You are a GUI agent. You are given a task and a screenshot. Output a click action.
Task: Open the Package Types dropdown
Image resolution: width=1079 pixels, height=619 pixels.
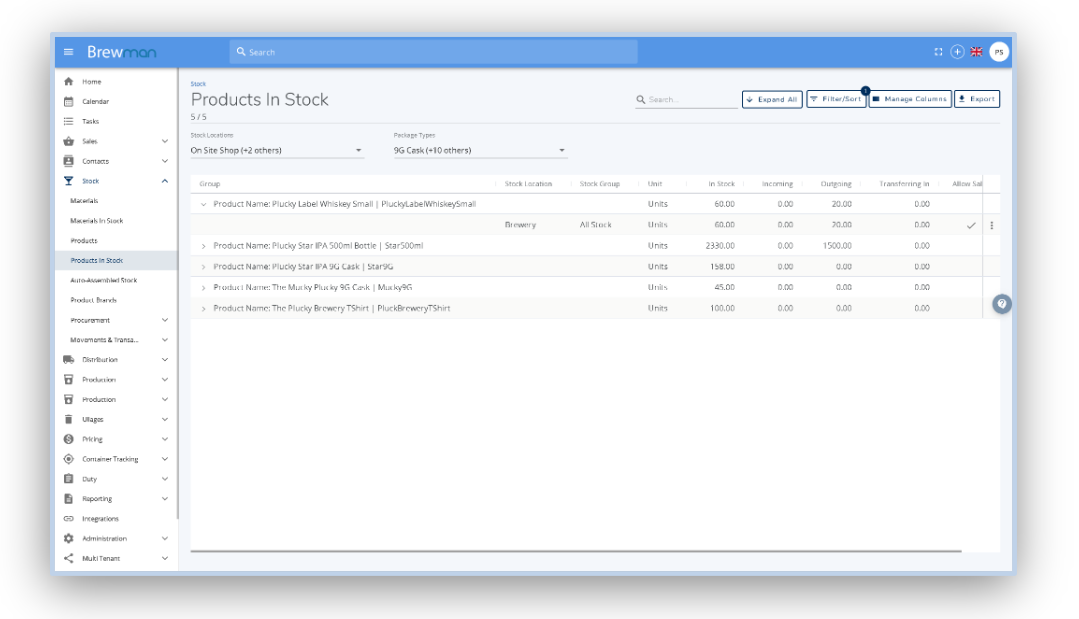point(480,150)
